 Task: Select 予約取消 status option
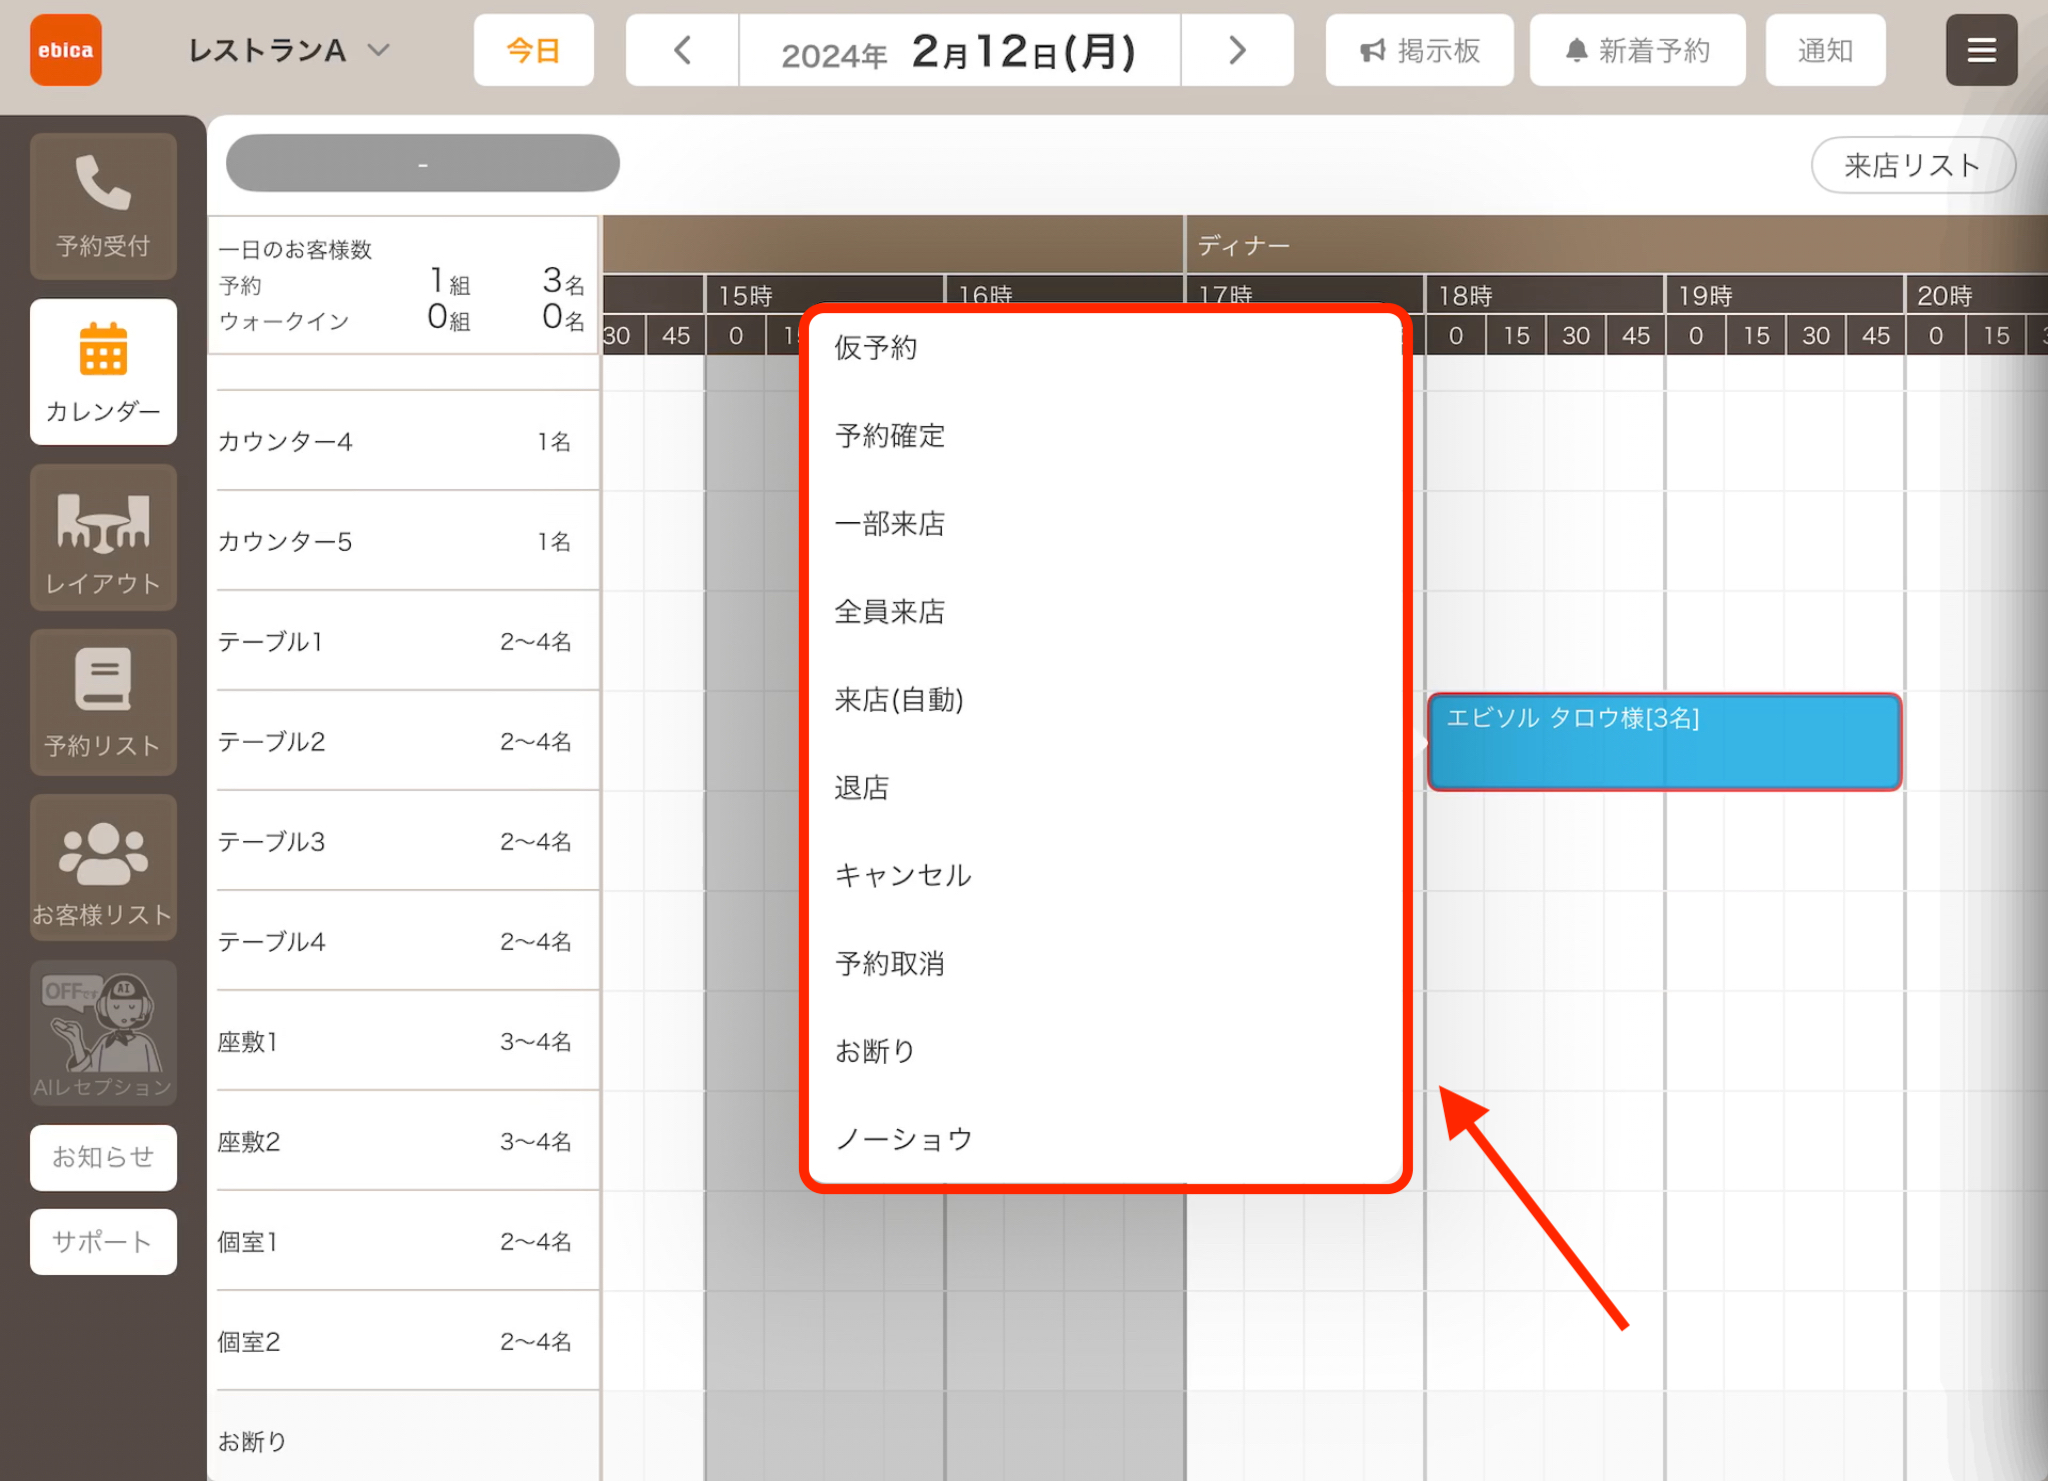(x=1104, y=964)
